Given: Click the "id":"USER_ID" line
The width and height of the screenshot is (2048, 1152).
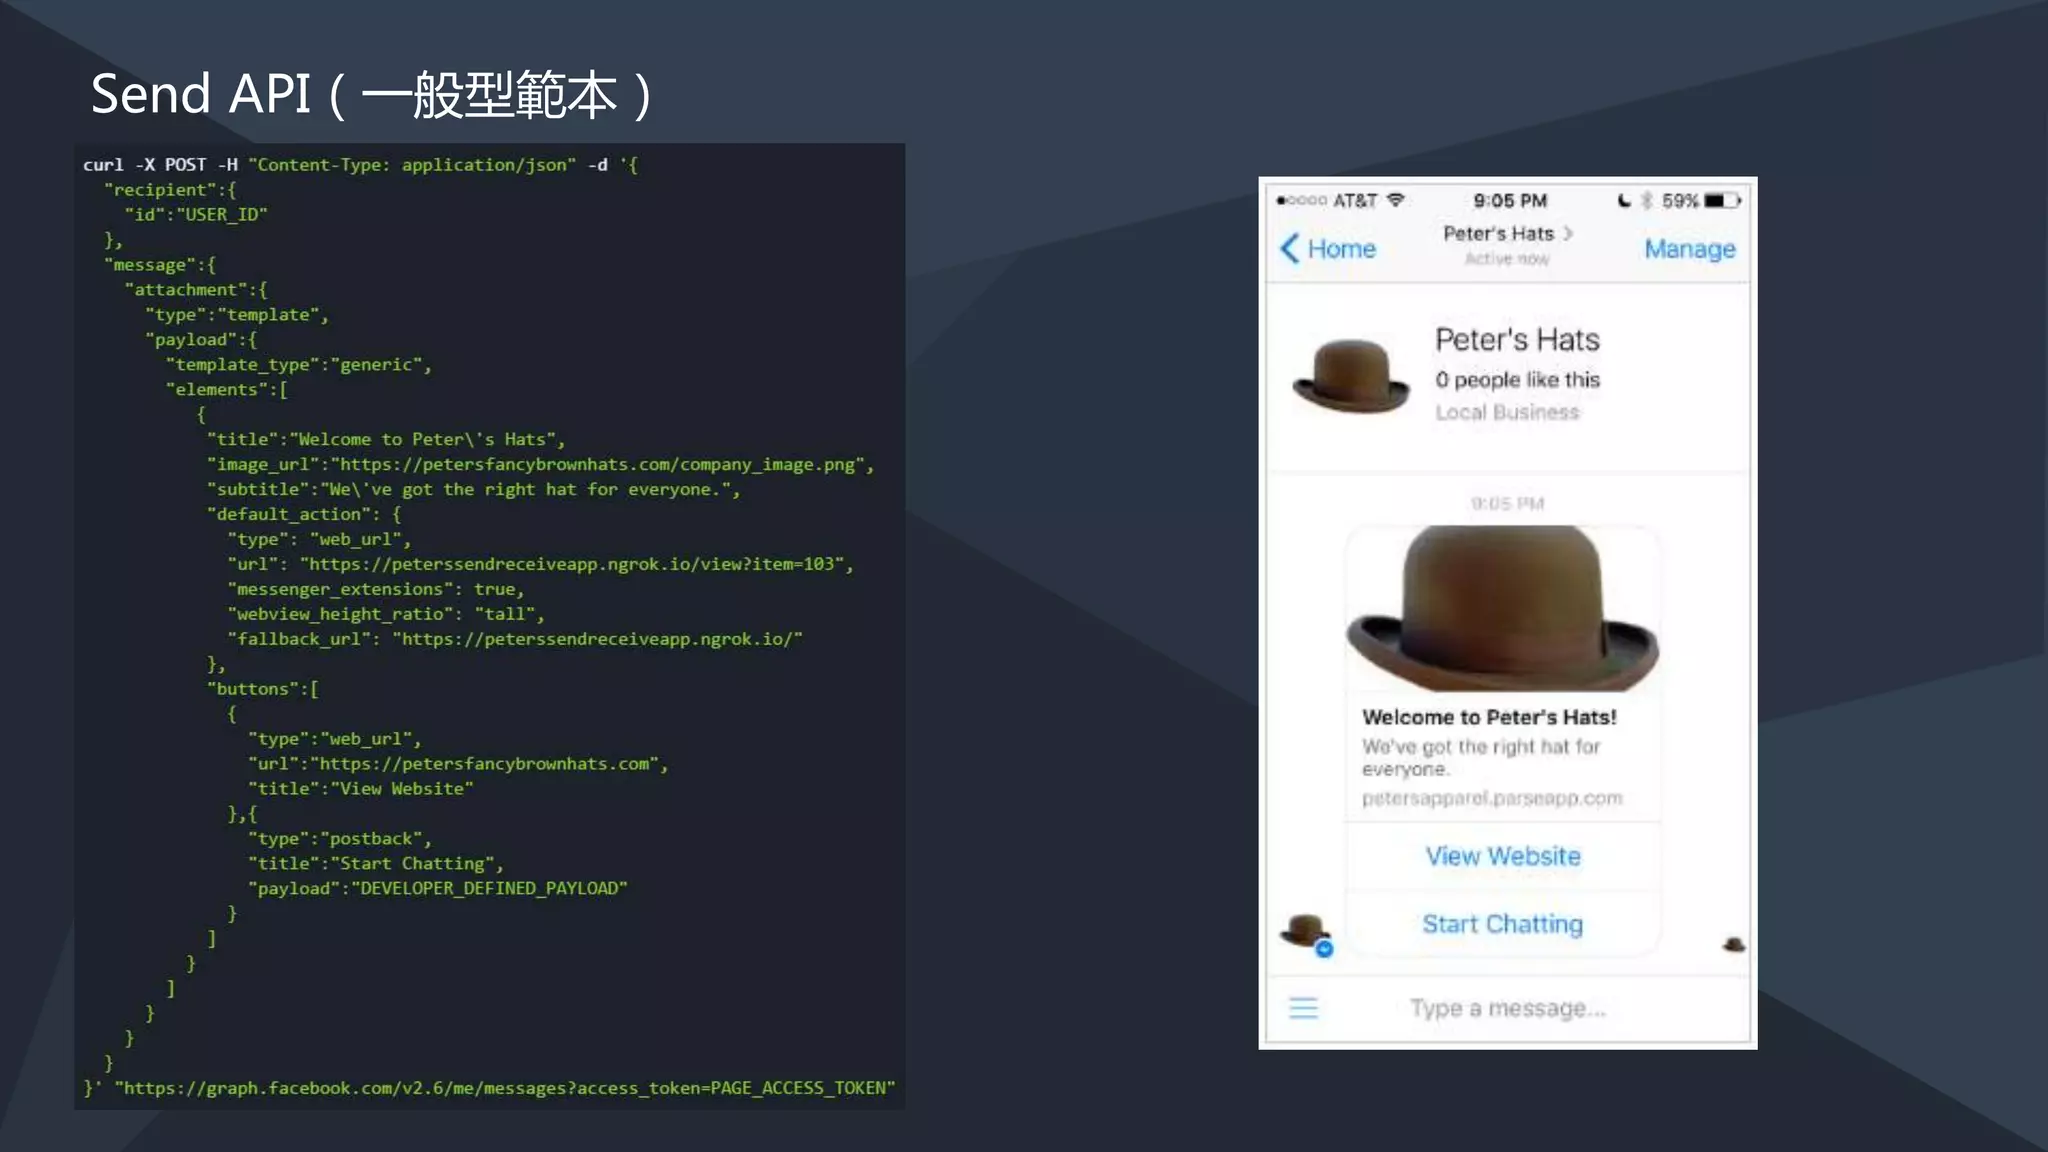Looking at the screenshot, I should coord(196,215).
